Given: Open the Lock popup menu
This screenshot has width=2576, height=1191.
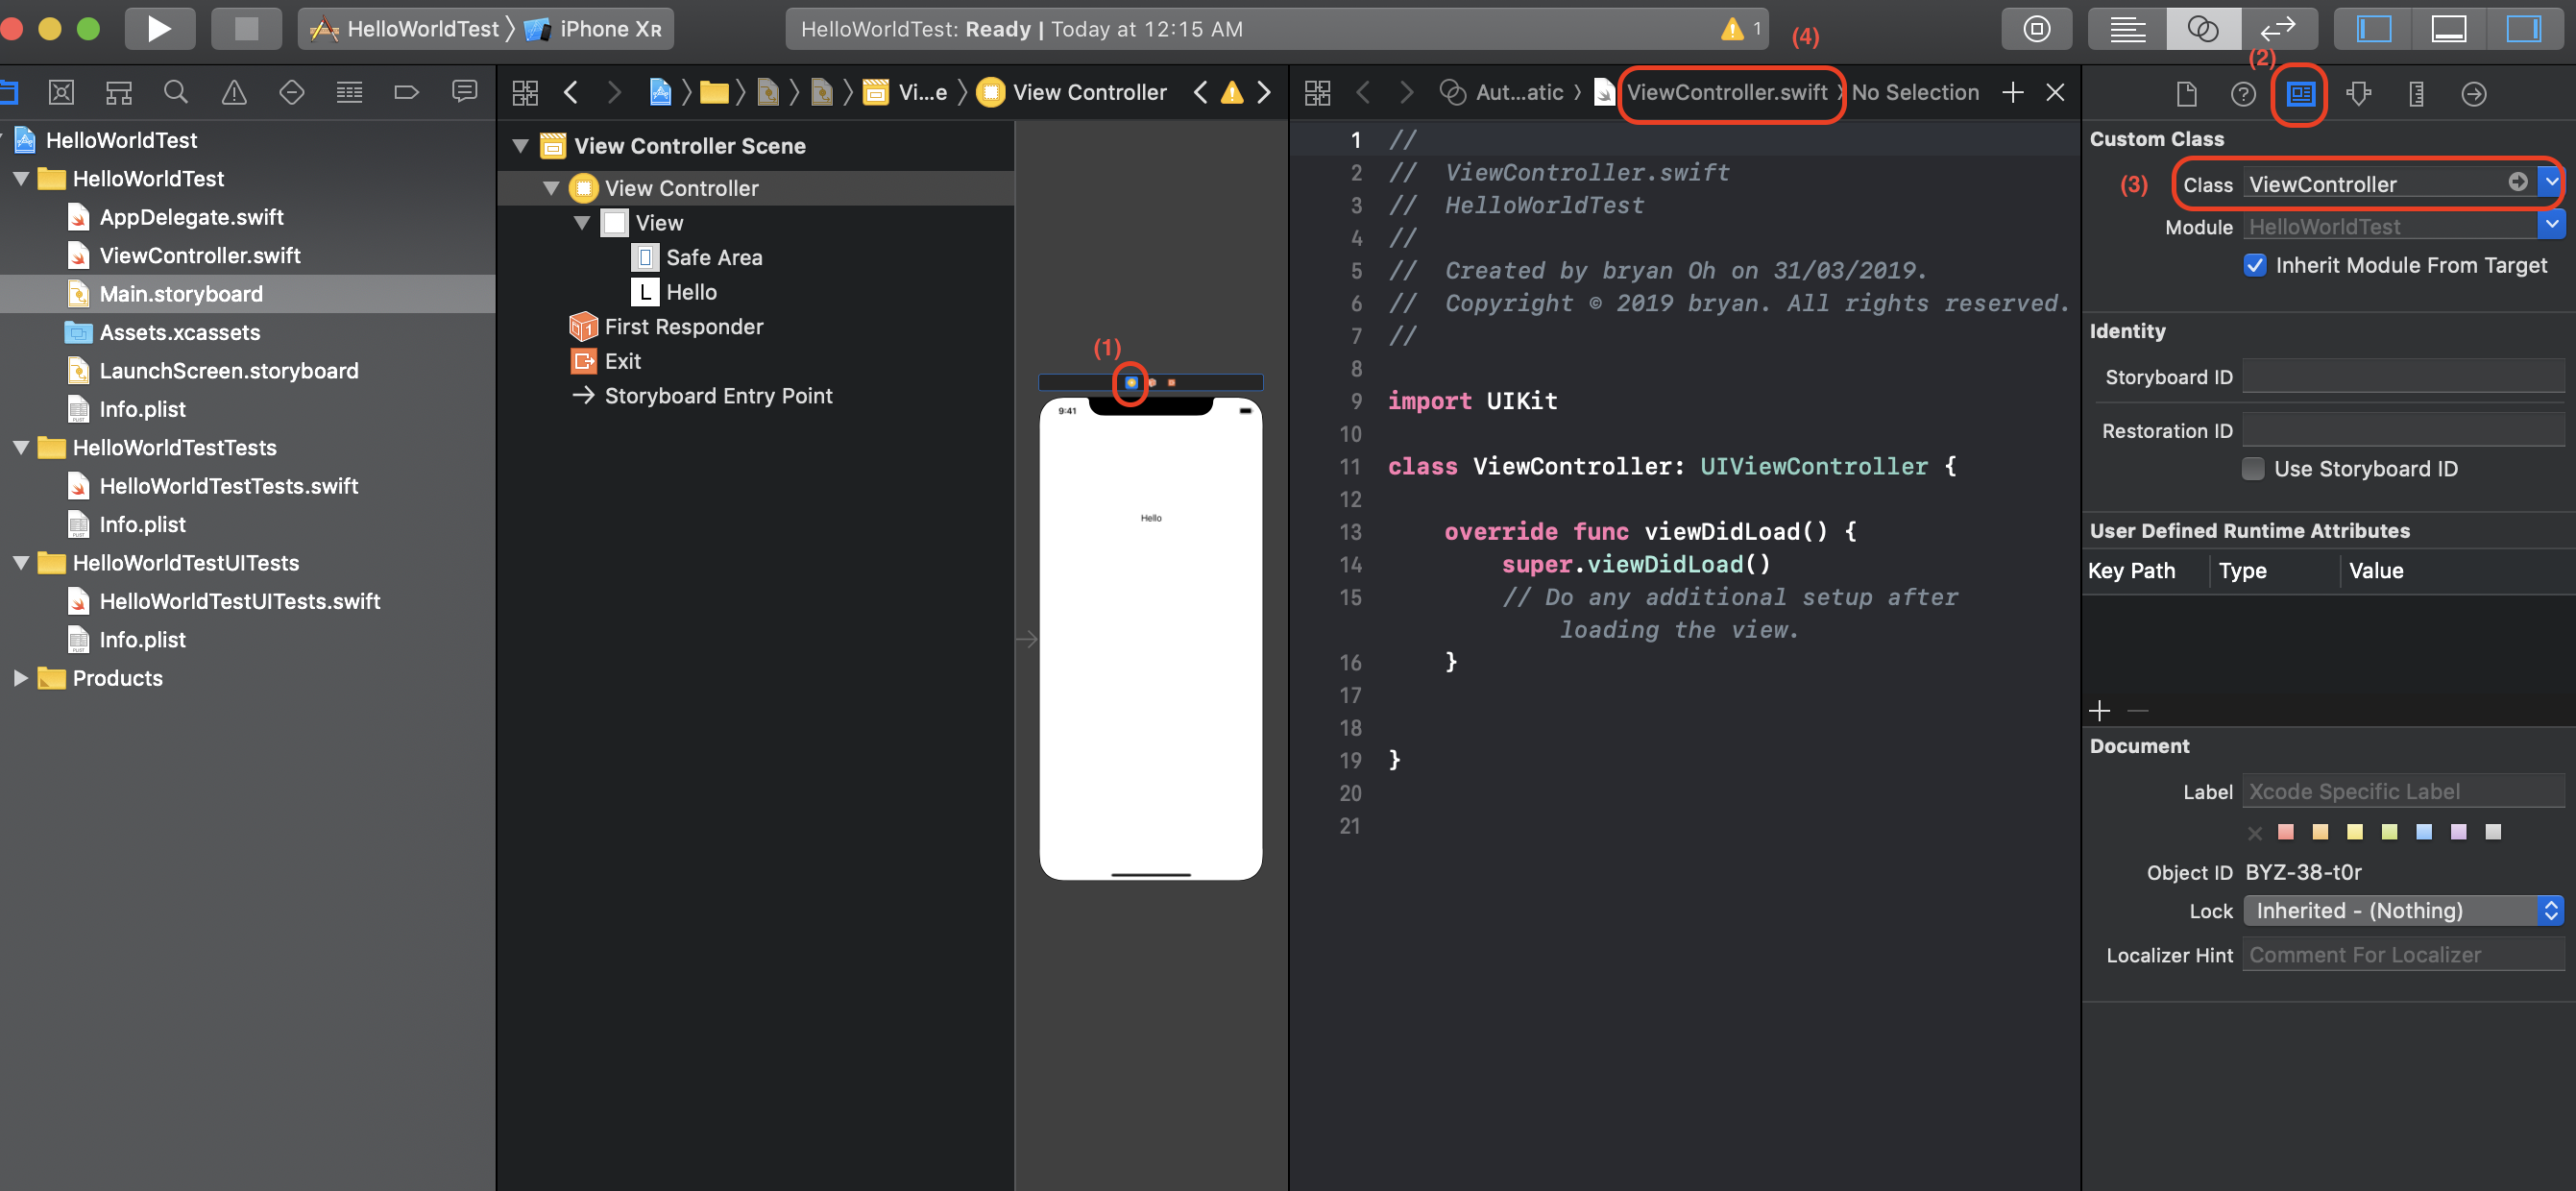Looking at the screenshot, I should pos(2403,910).
